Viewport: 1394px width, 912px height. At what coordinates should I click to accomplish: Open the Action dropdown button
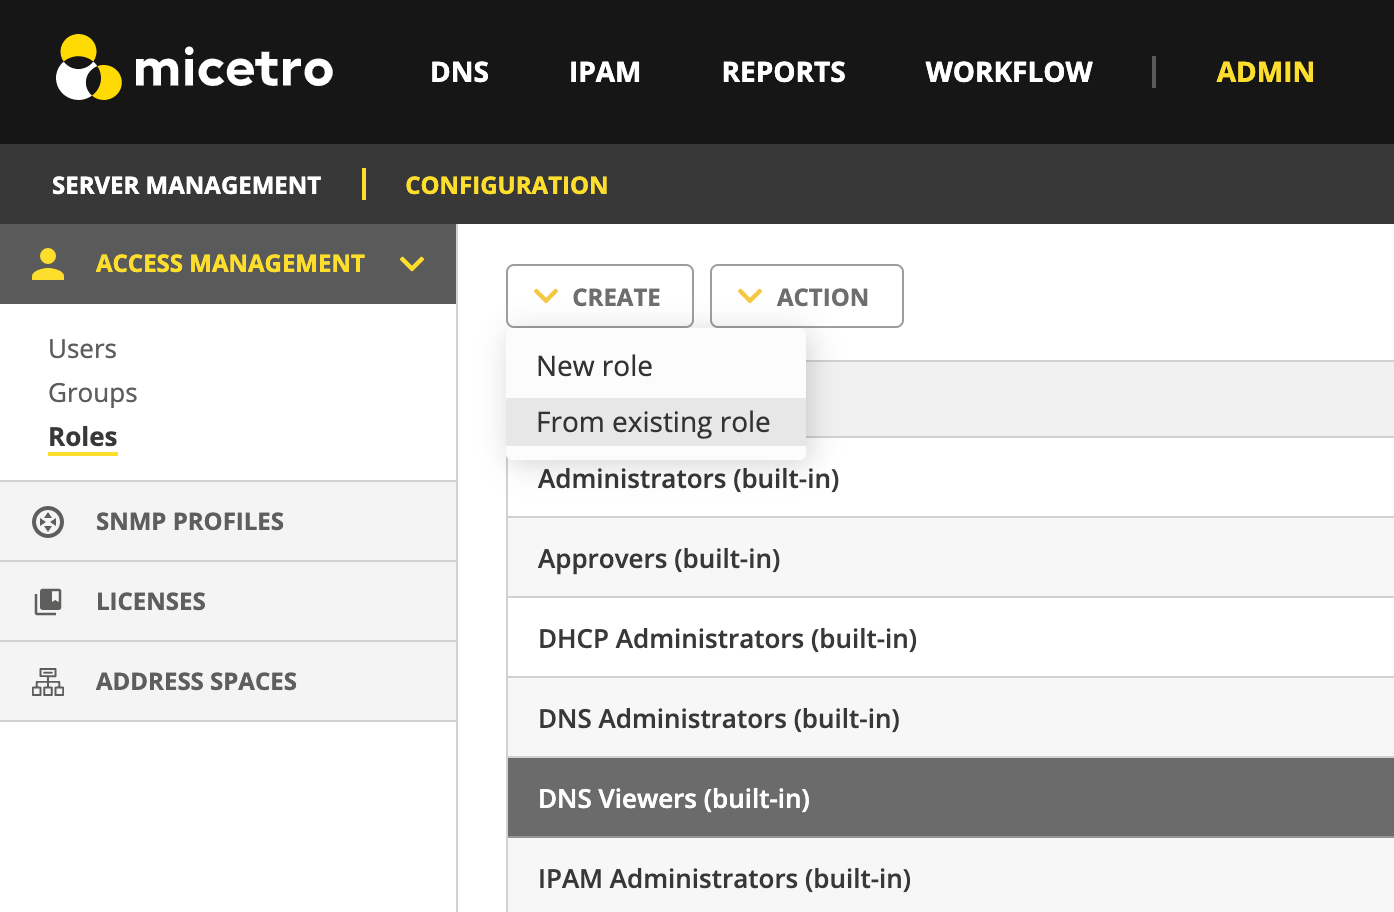(806, 297)
